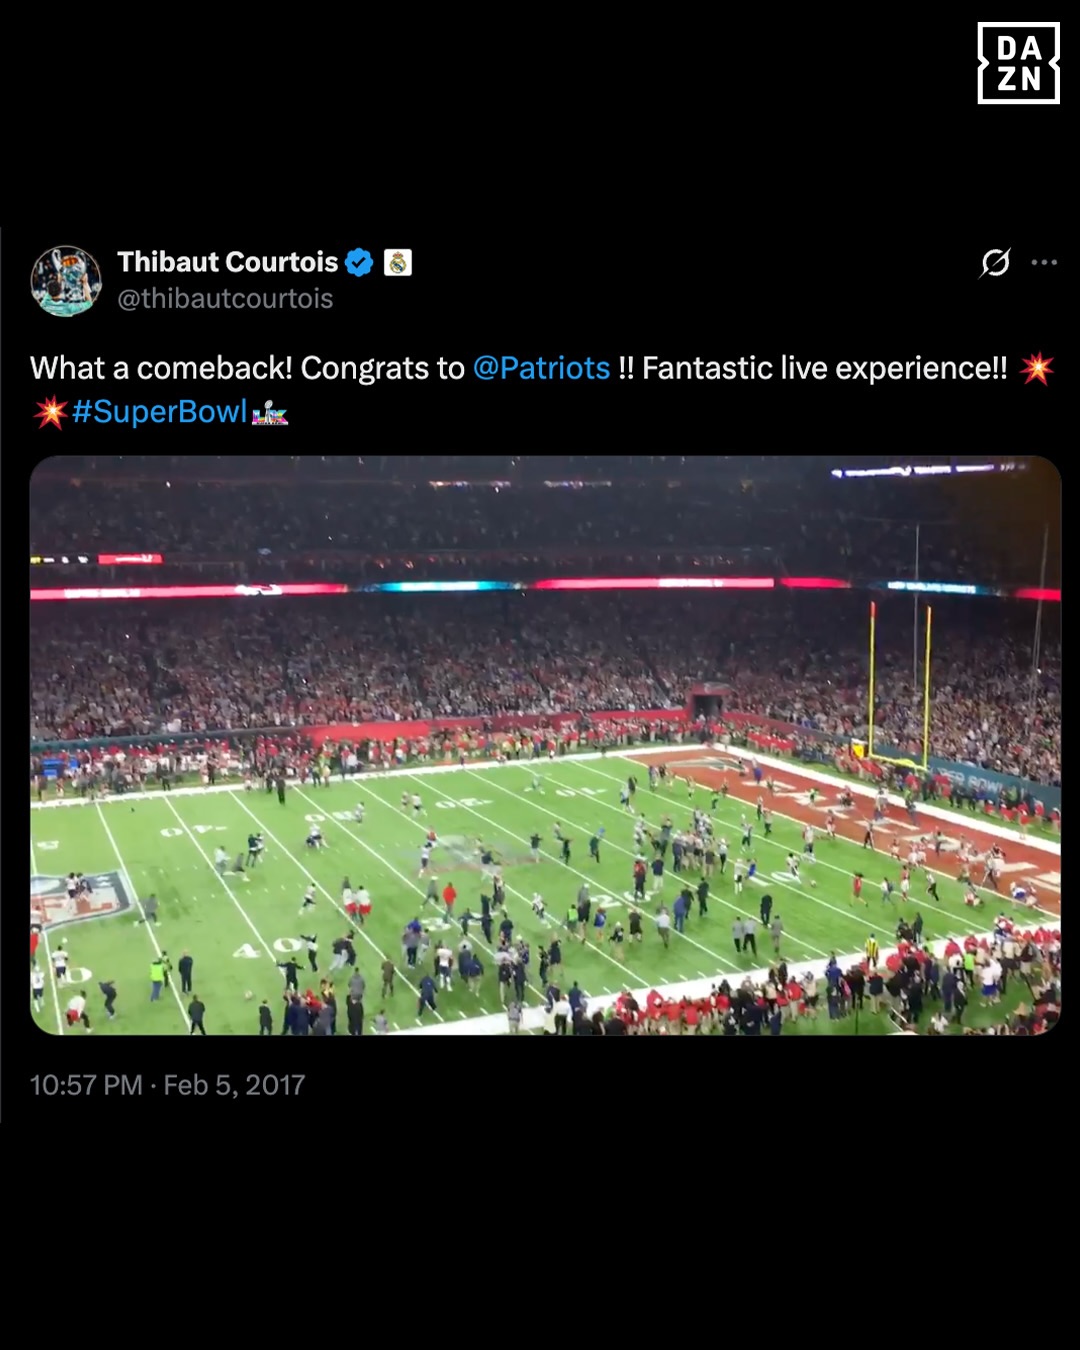Click the @thibautcourtois handle

[225, 299]
